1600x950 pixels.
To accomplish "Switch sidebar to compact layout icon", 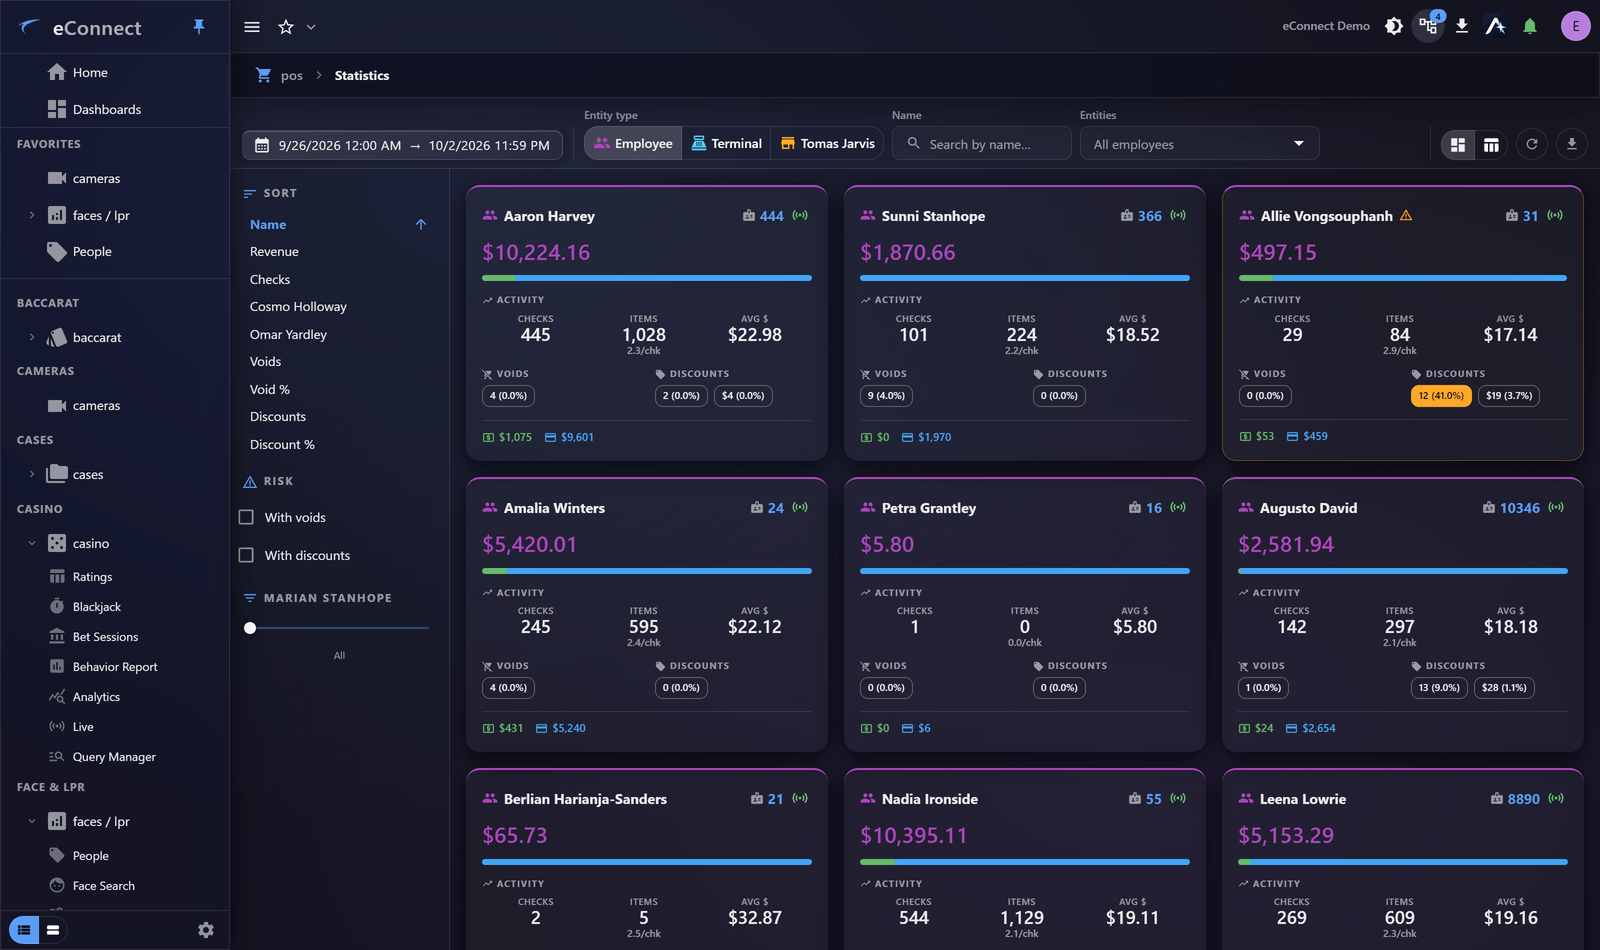I will [53, 930].
